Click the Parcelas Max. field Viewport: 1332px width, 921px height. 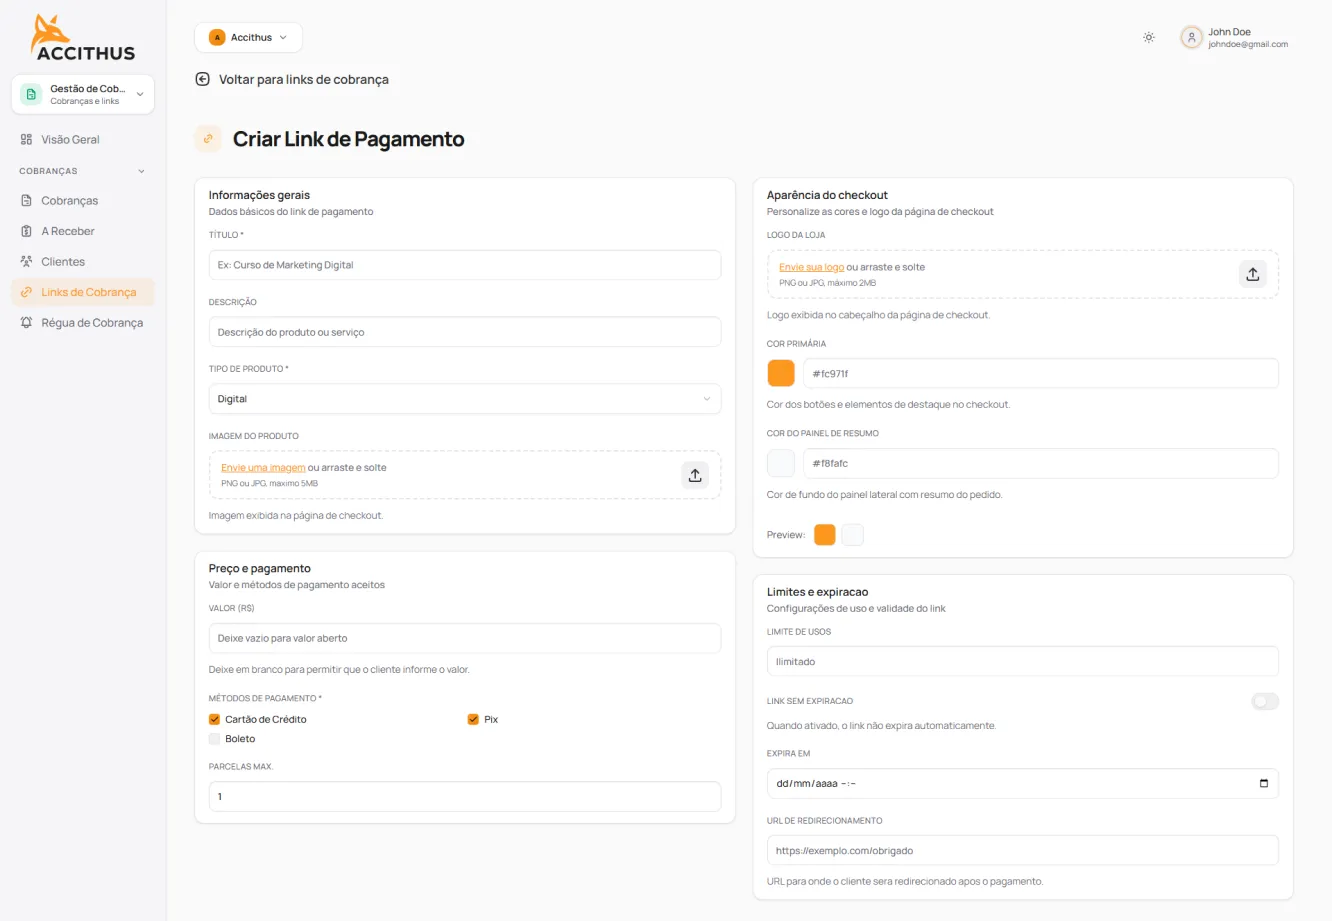pos(465,796)
